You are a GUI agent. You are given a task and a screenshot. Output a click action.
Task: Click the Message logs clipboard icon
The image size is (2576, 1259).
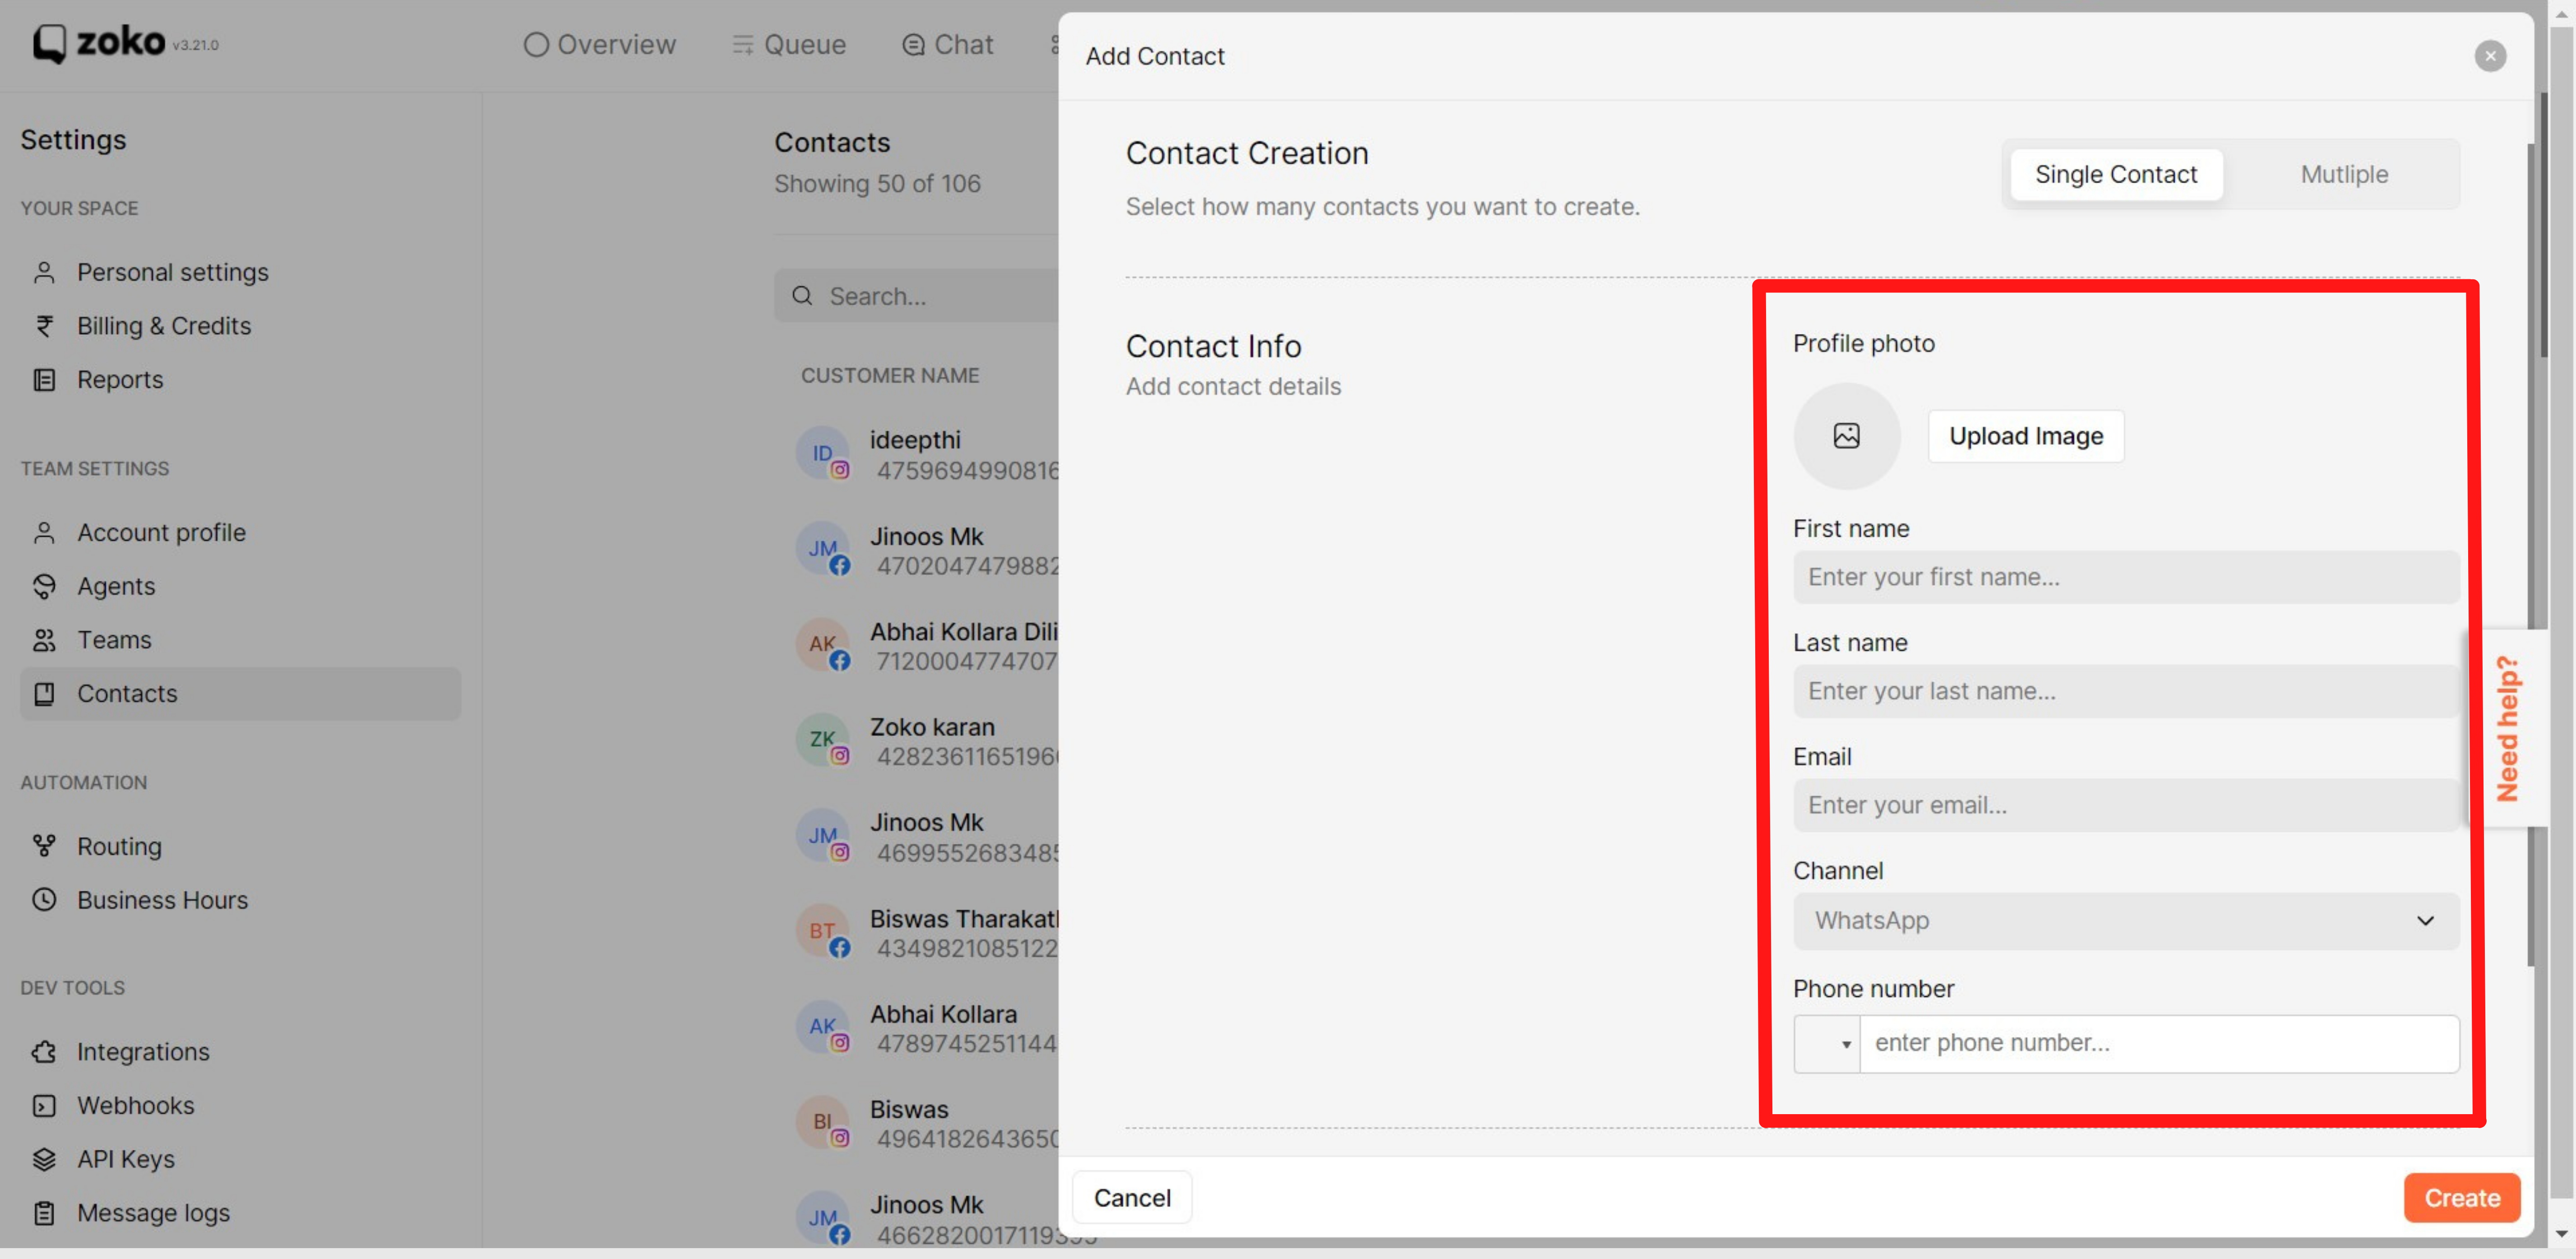click(x=44, y=1213)
